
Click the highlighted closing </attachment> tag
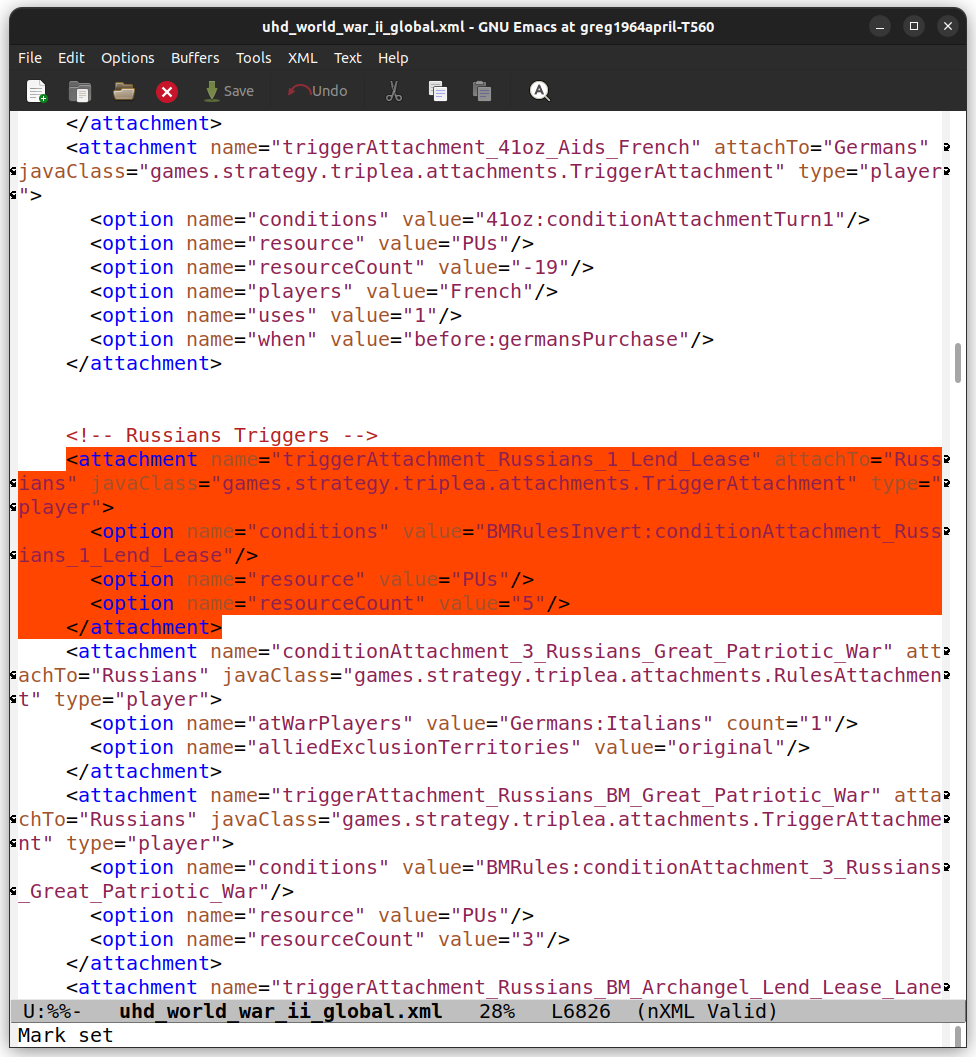click(x=144, y=628)
